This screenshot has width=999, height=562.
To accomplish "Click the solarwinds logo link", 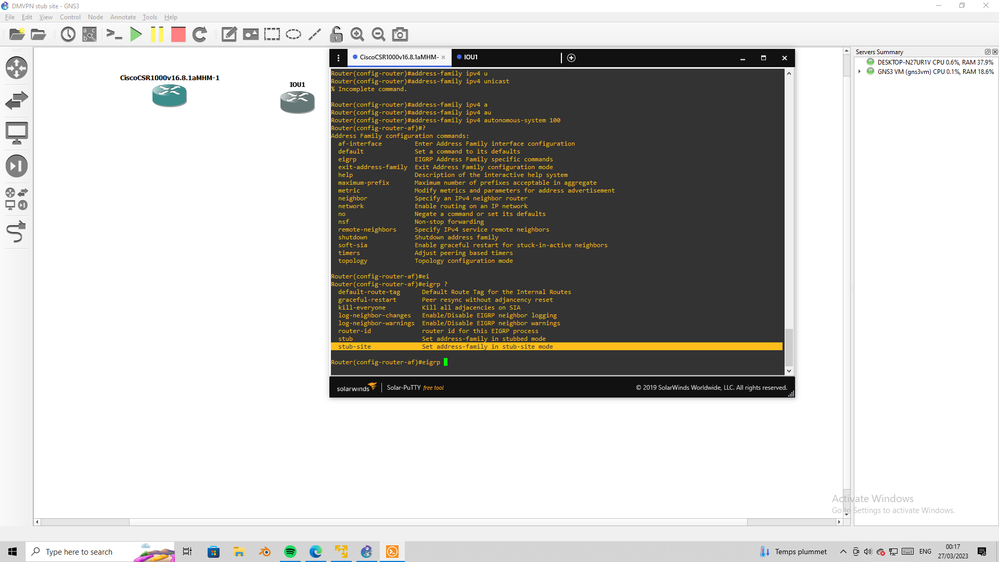I will 356,387.
